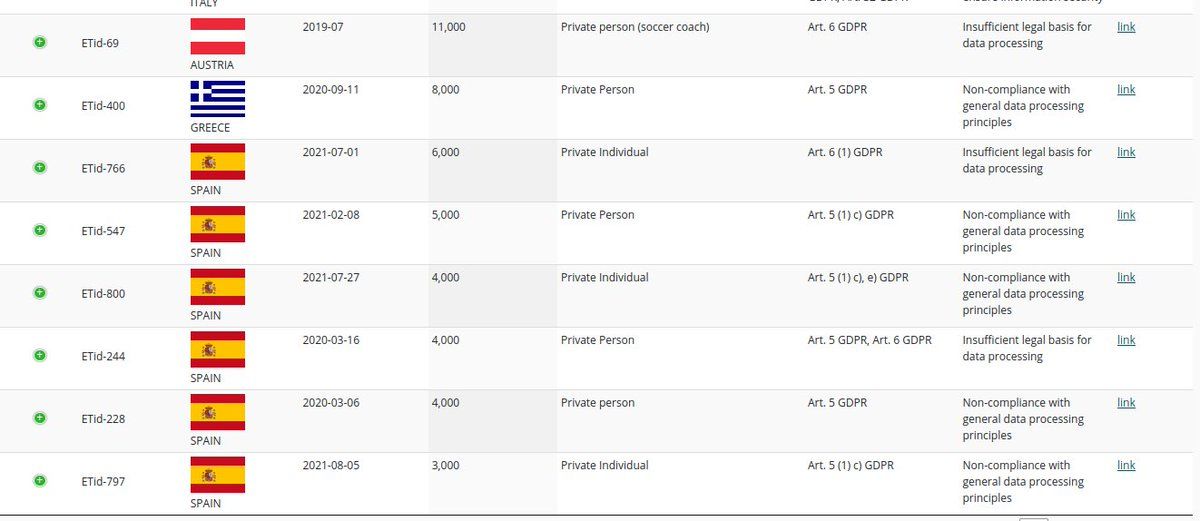
Task: Expand the ETid-766 row
Action: [x=40, y=168]
